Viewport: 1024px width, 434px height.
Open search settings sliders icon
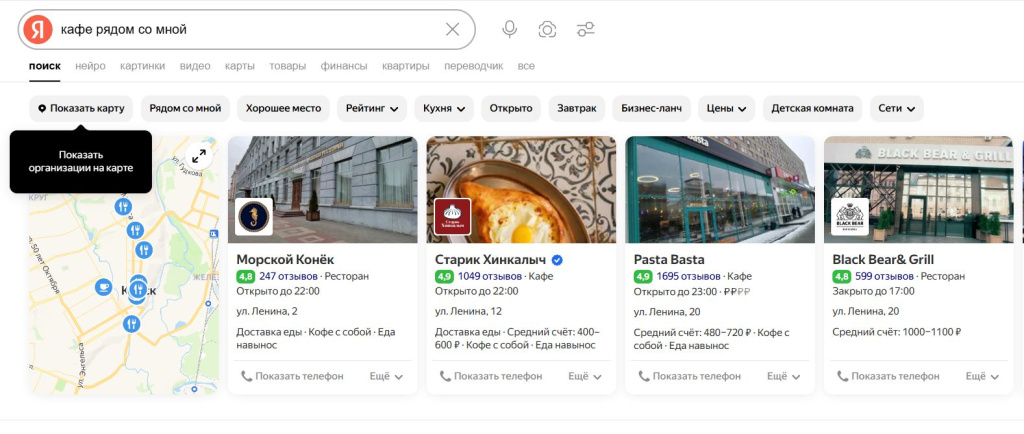585,29
